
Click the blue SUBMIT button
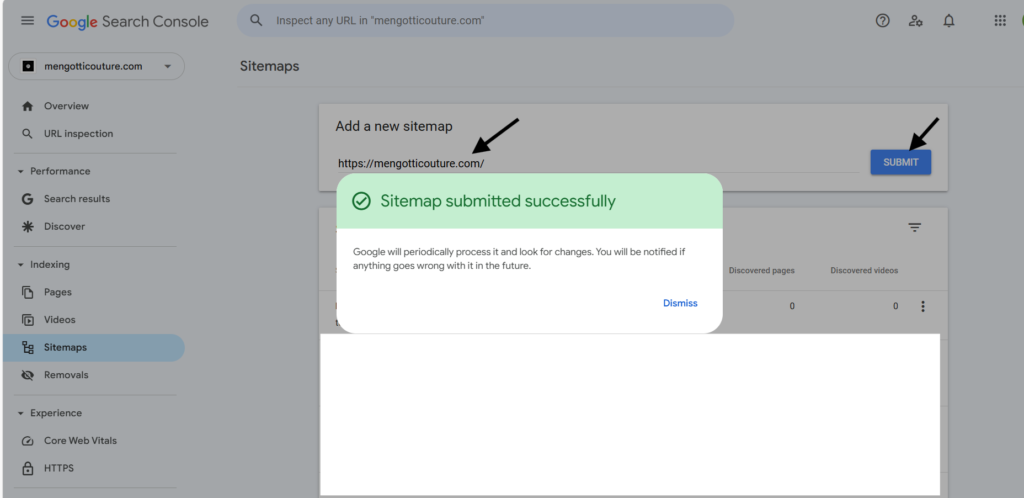pos(901,163)
